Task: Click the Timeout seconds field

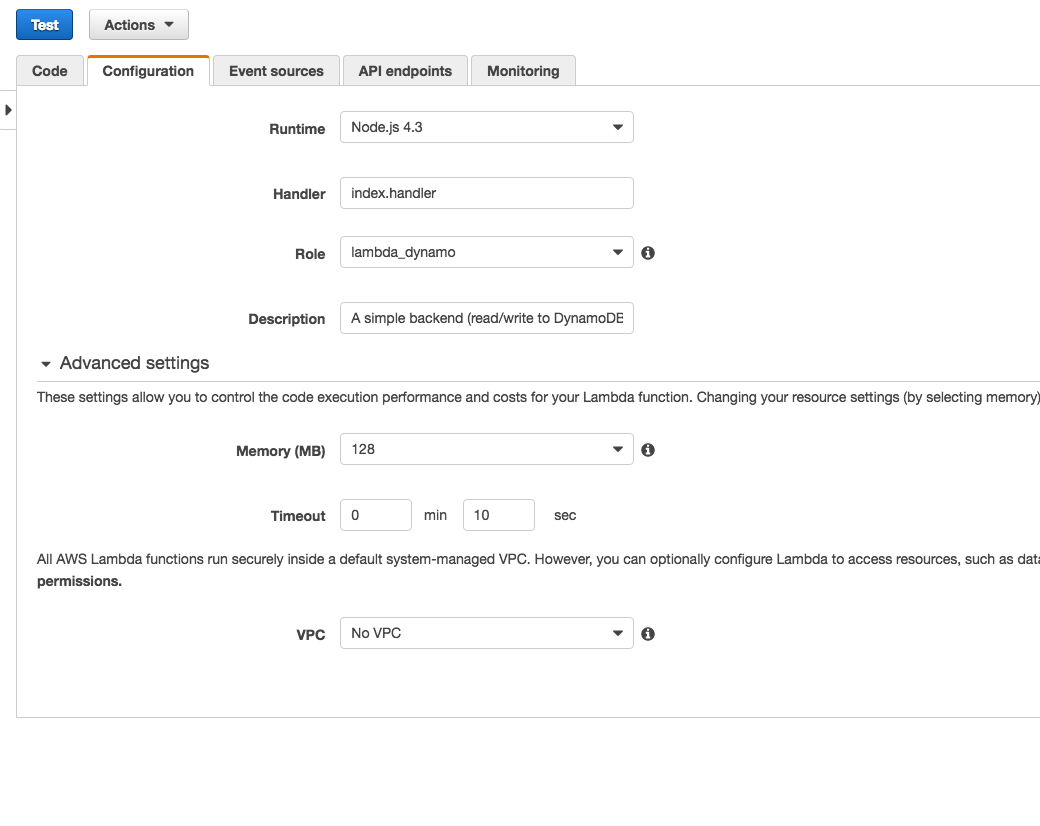Action: 499,515
